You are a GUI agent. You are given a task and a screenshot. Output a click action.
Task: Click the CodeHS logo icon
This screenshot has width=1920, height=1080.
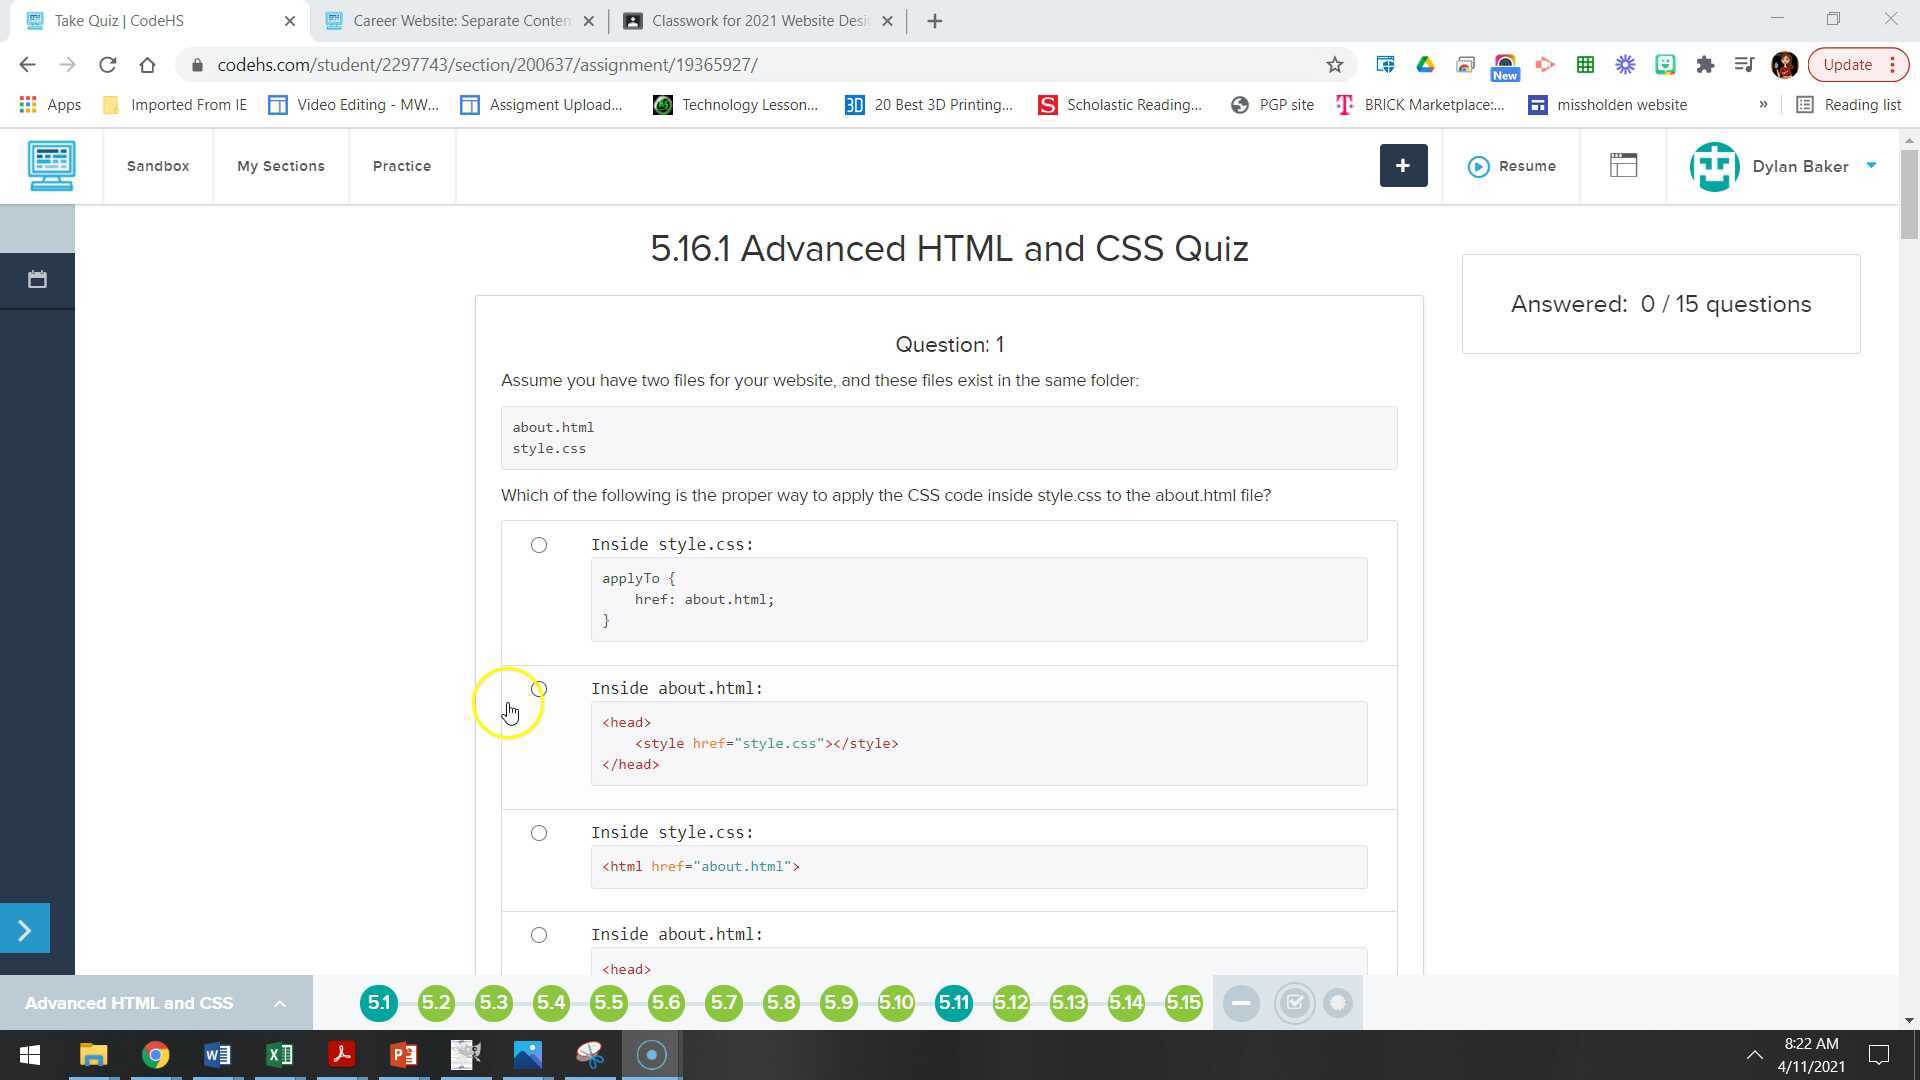coord(50,166)
